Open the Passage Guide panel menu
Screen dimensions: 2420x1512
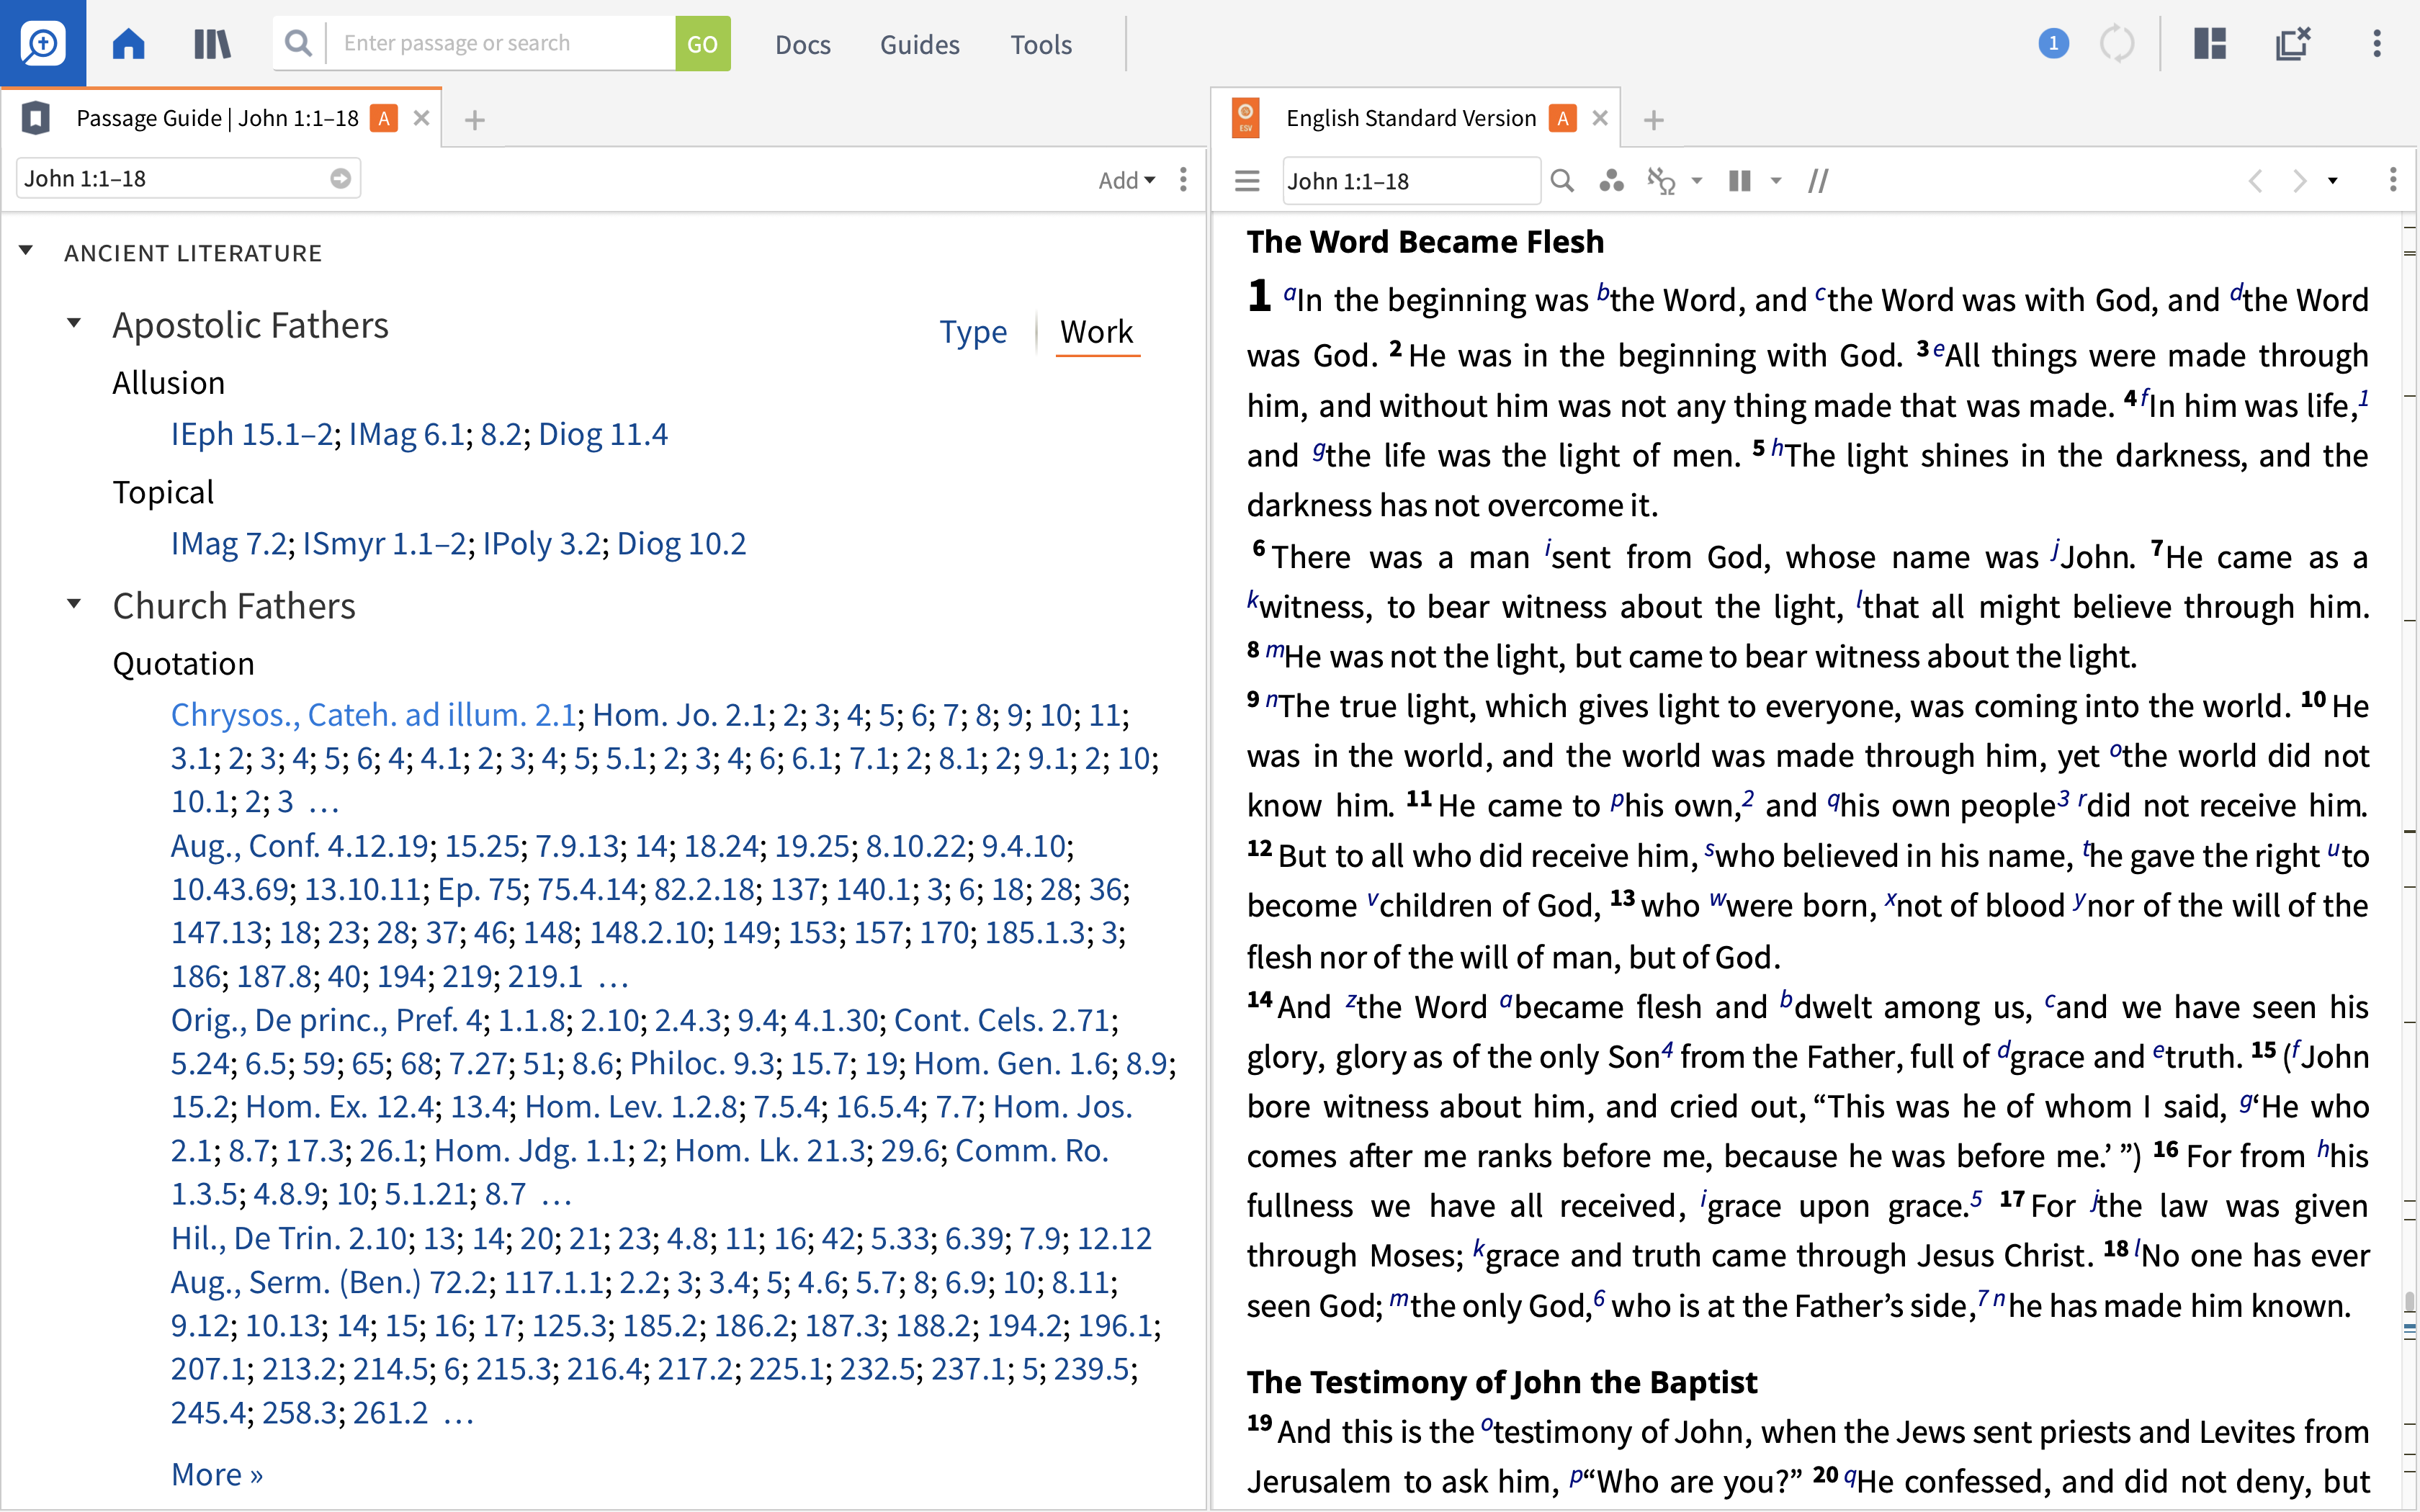[1183, 179]
